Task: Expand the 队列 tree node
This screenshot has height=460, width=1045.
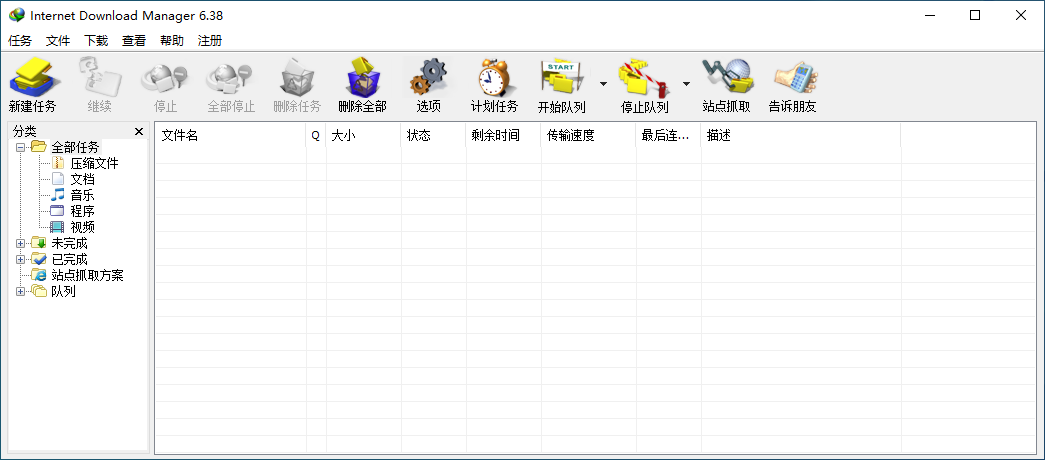Action: point(21,291)
